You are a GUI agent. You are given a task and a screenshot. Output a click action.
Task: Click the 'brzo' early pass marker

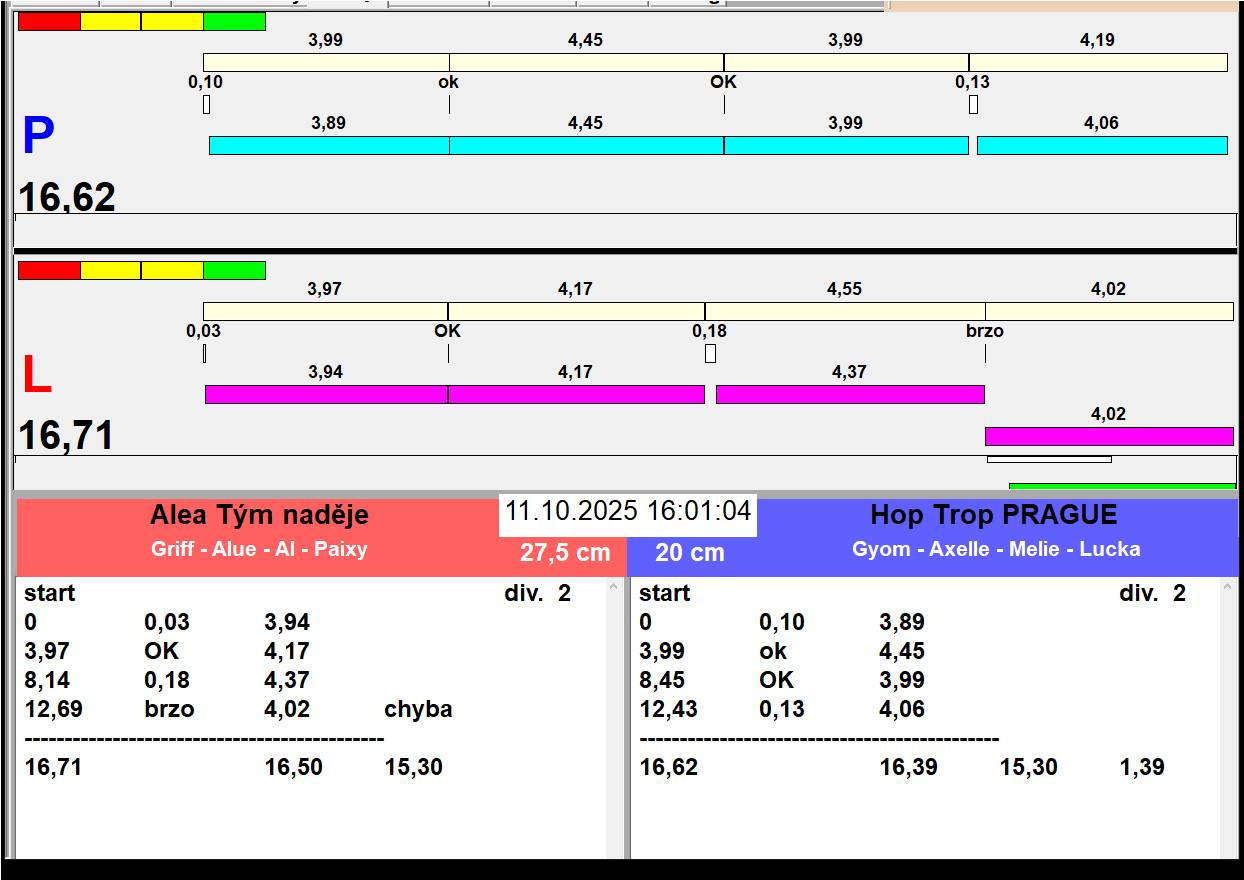985,331
